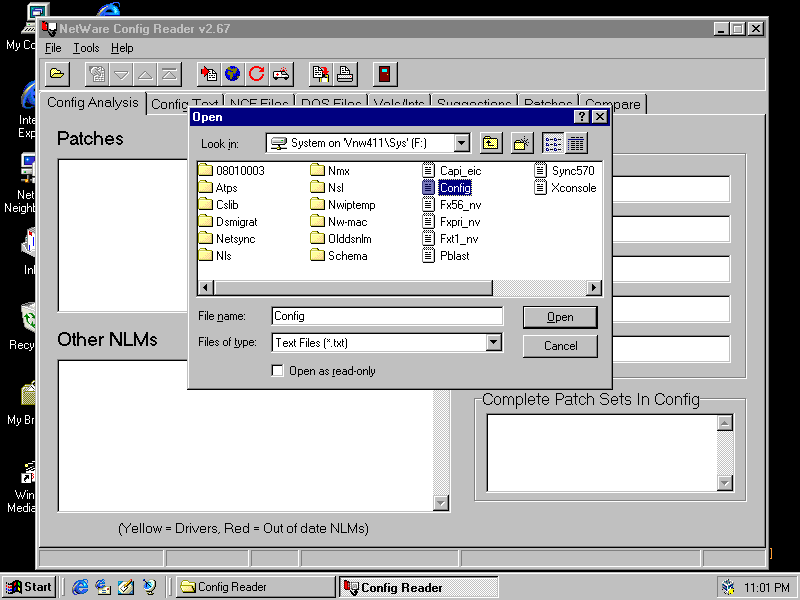Image resolution: width=800 pixels, height=600 pixels.
Task: Select the Nwiptemp folder
Action: 343,205
